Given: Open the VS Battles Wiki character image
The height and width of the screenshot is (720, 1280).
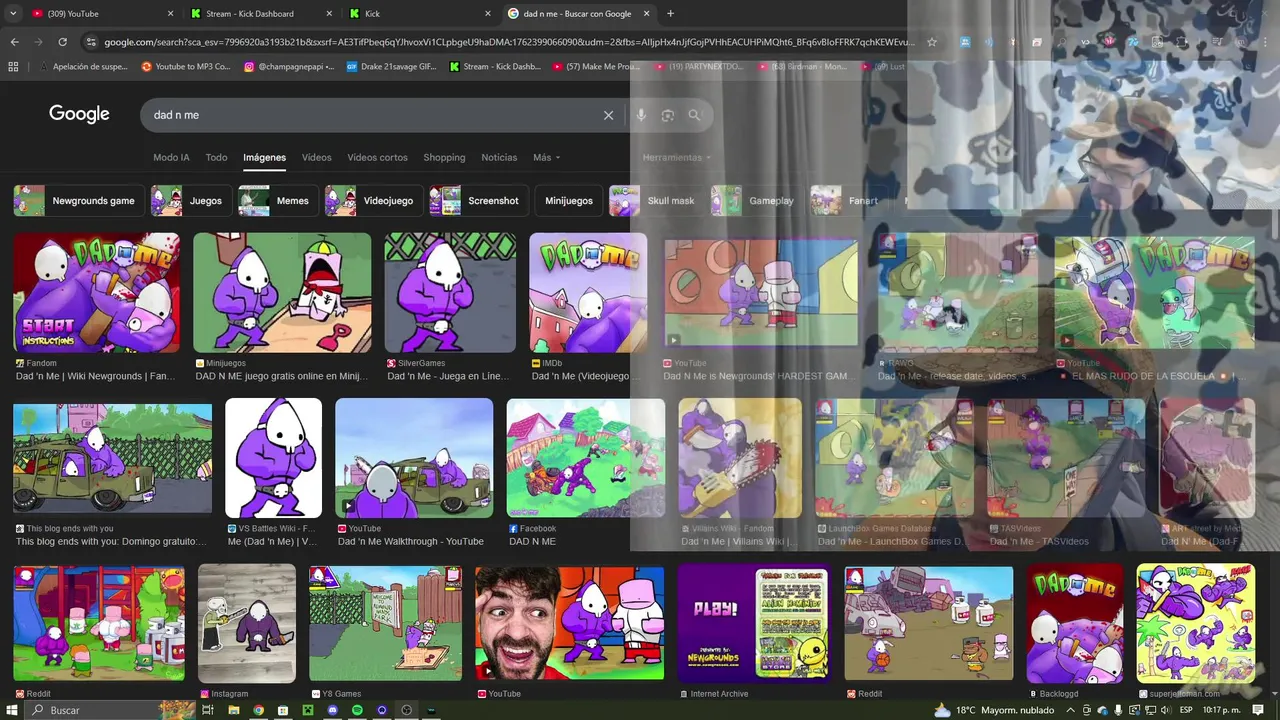Looking at the screenshot, I should [274, 458].
